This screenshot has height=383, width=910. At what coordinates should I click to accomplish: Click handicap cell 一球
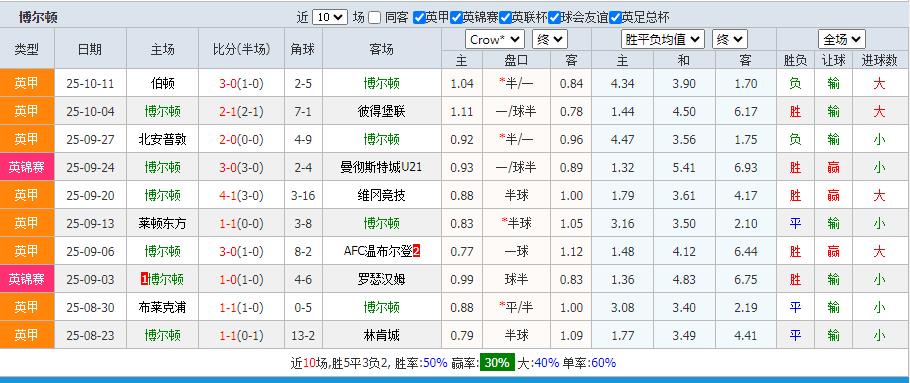[516, 252]
